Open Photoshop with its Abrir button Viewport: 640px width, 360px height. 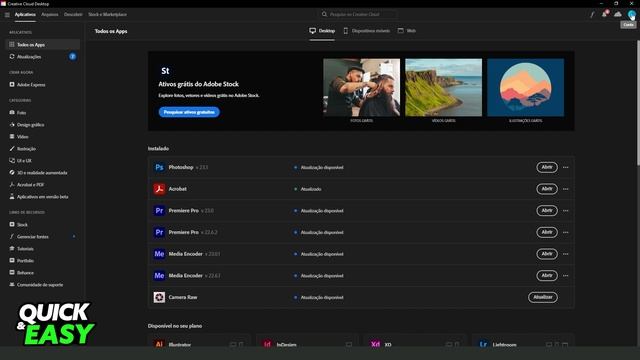pos(547,167)
